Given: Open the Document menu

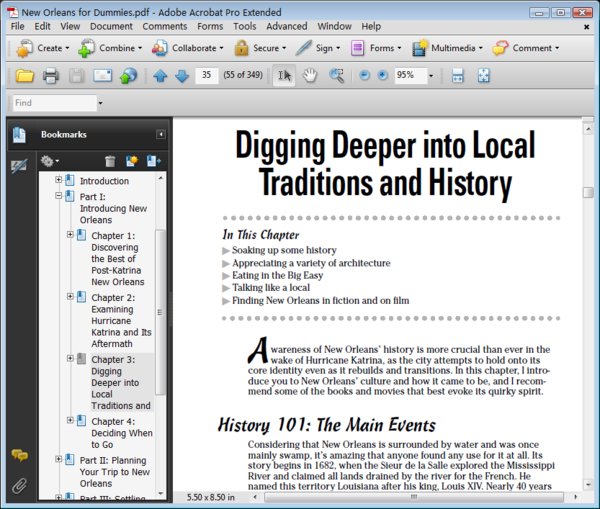Looking at the screenshot, I should click(x=111, y=26).
